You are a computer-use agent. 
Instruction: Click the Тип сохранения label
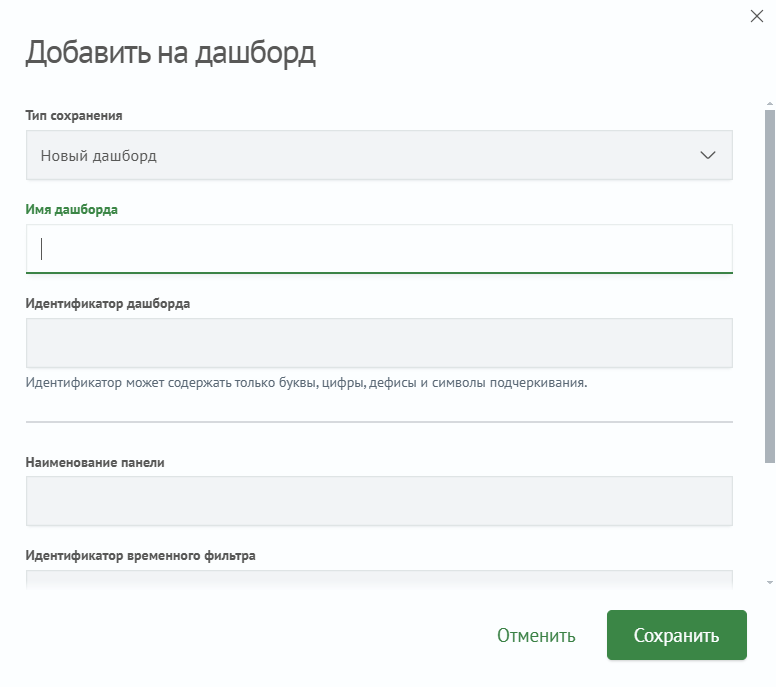(x=74, y=115)
